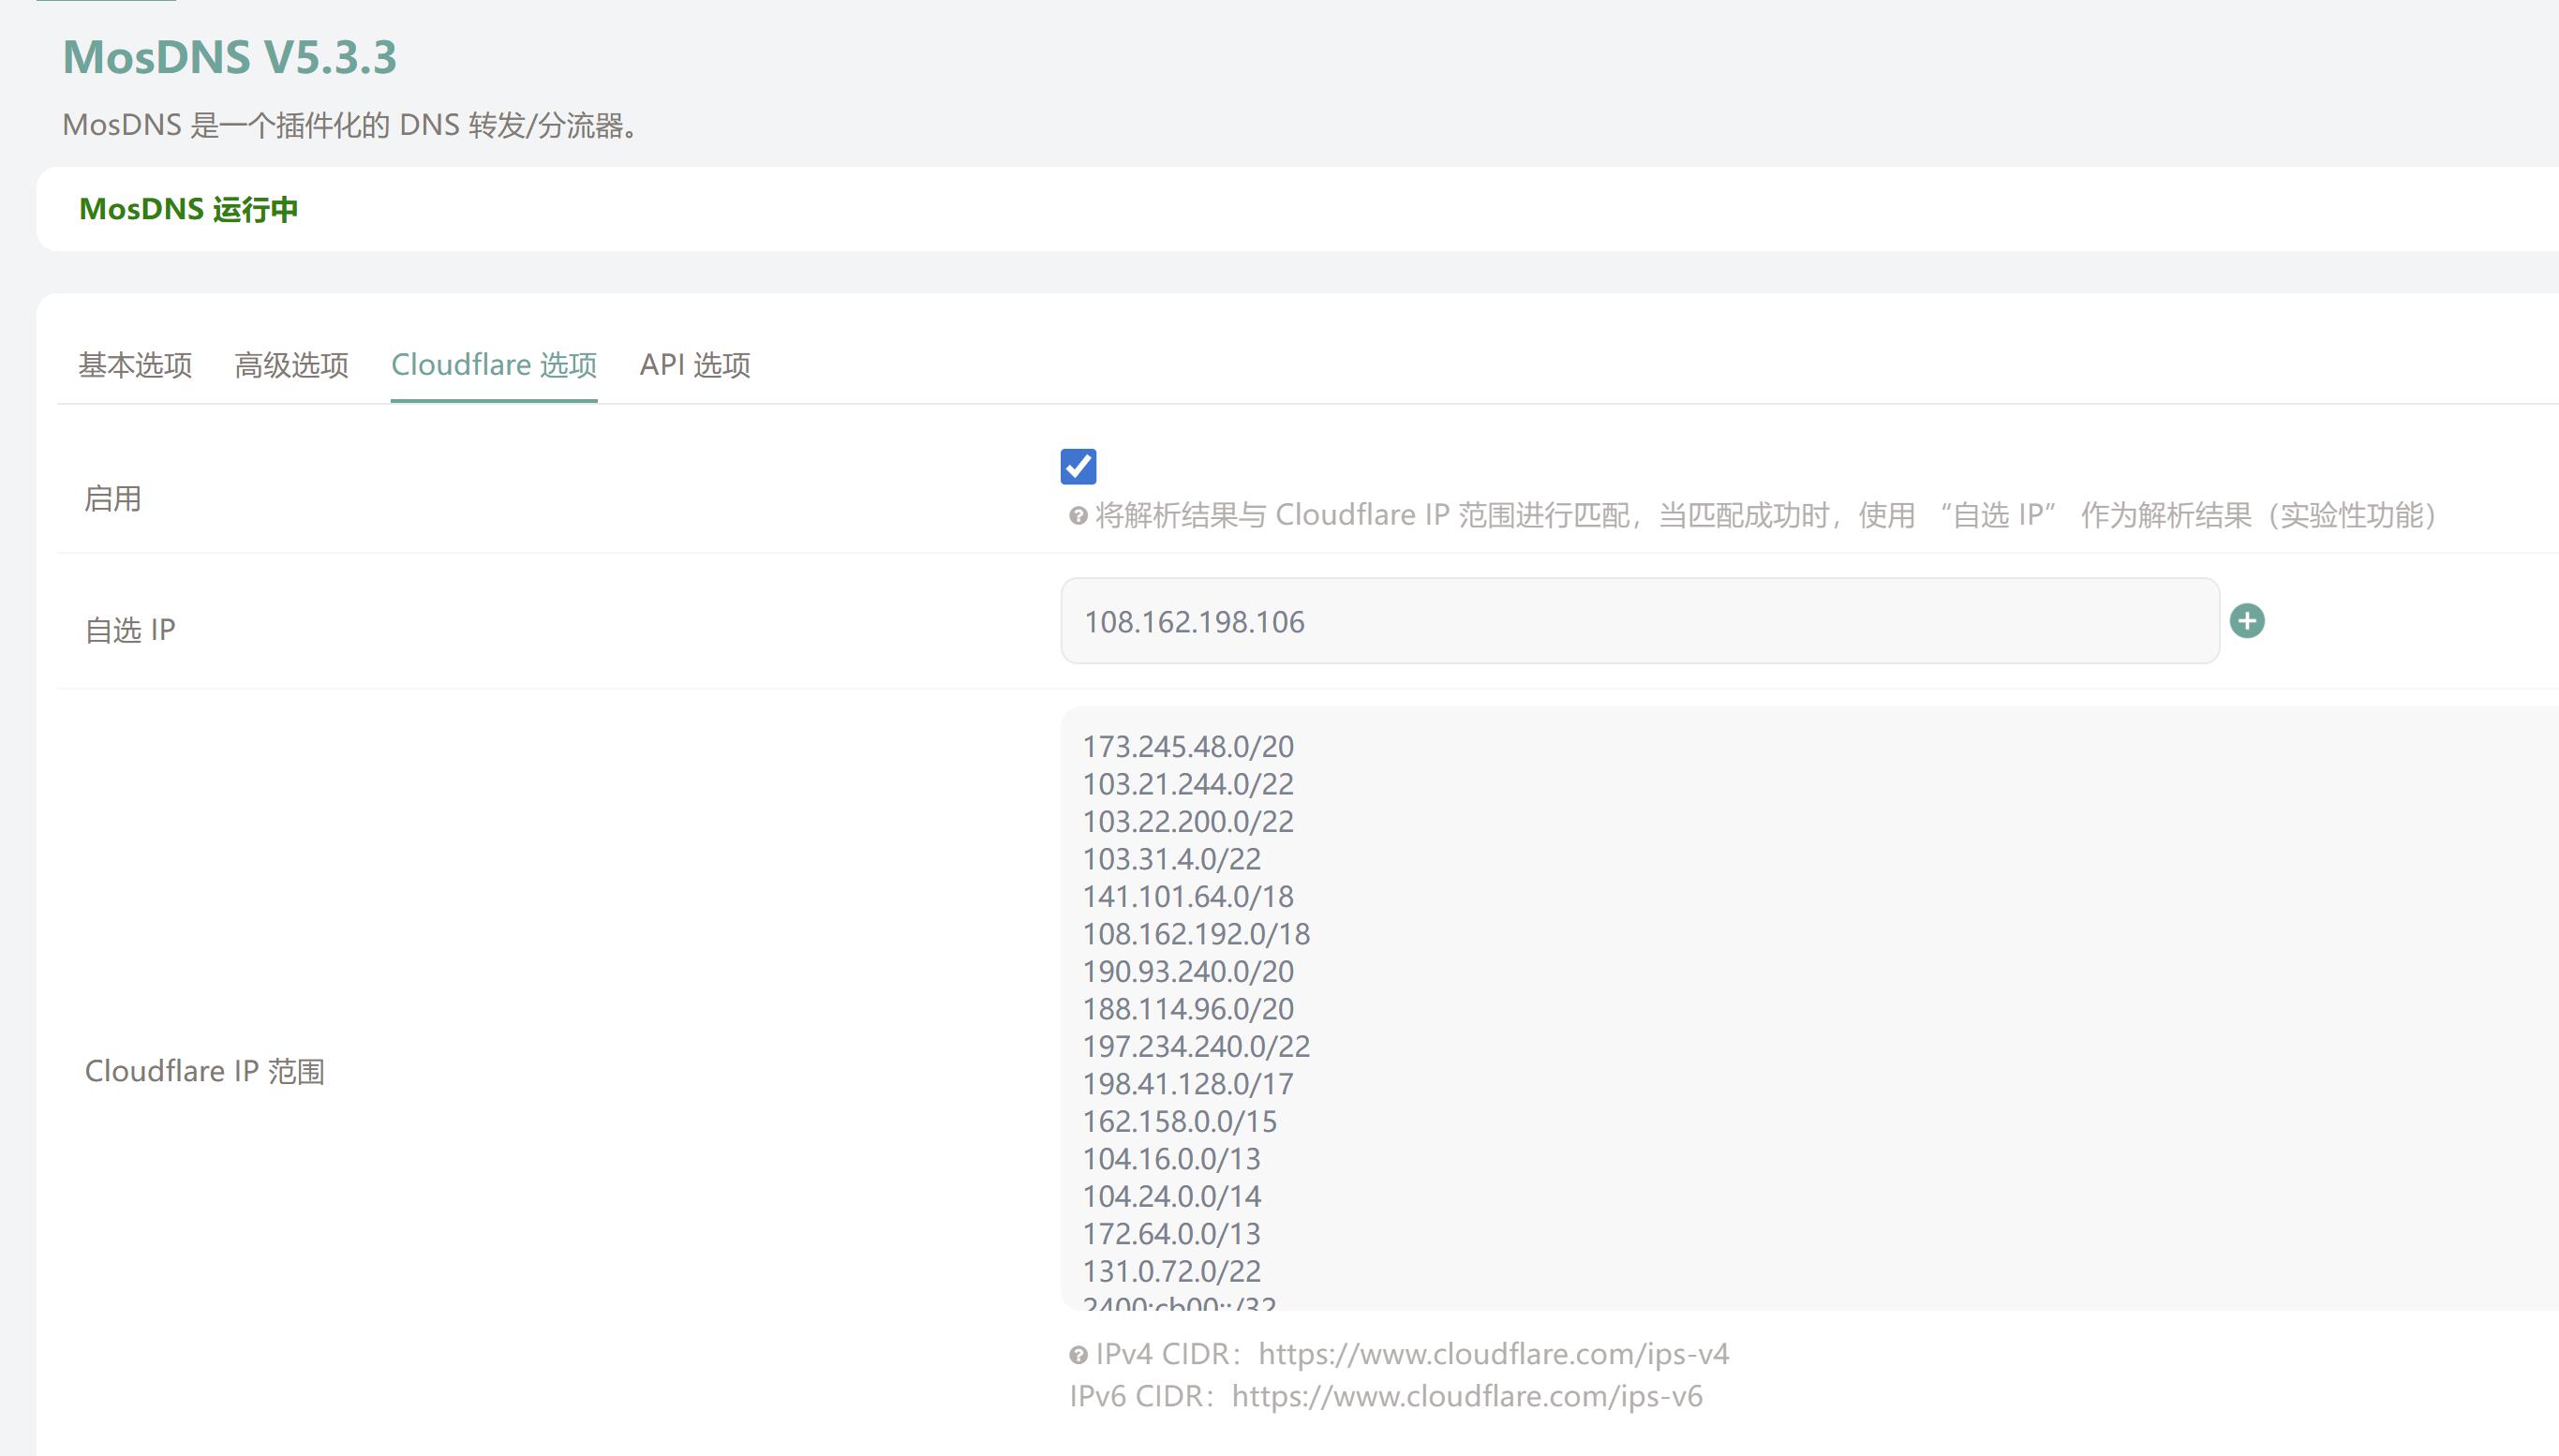
Task: Click the 104.16.0.0/13 range entry
Action: point(1171,1159)
